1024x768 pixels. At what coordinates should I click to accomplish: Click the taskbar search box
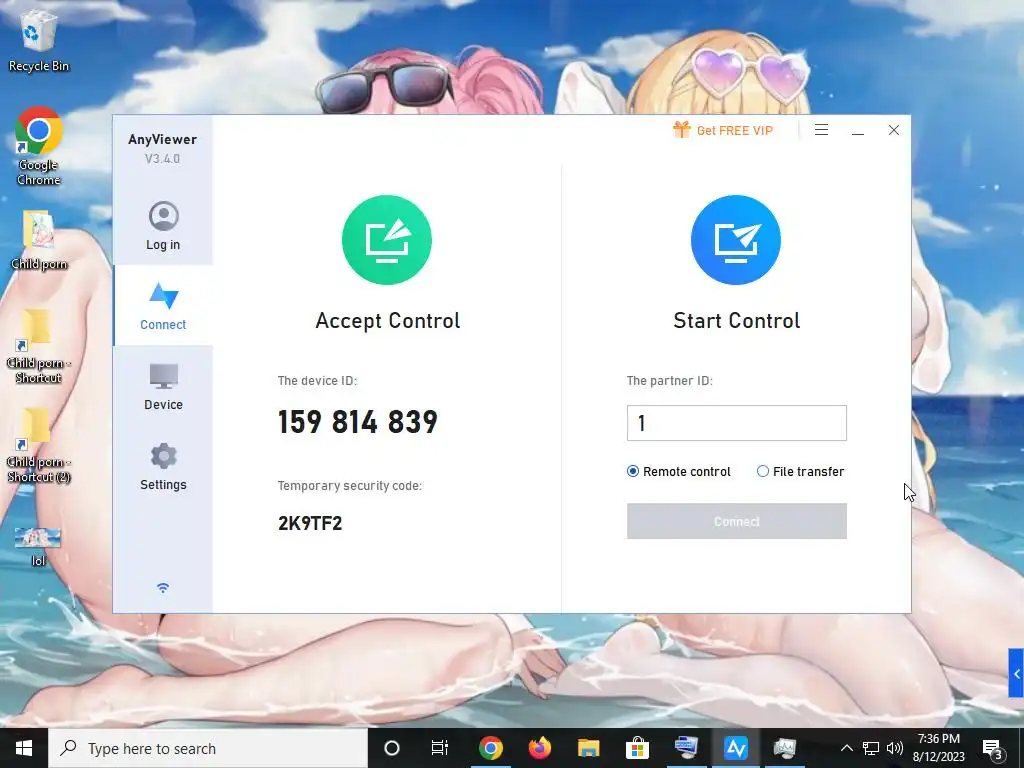pos(208,748)
